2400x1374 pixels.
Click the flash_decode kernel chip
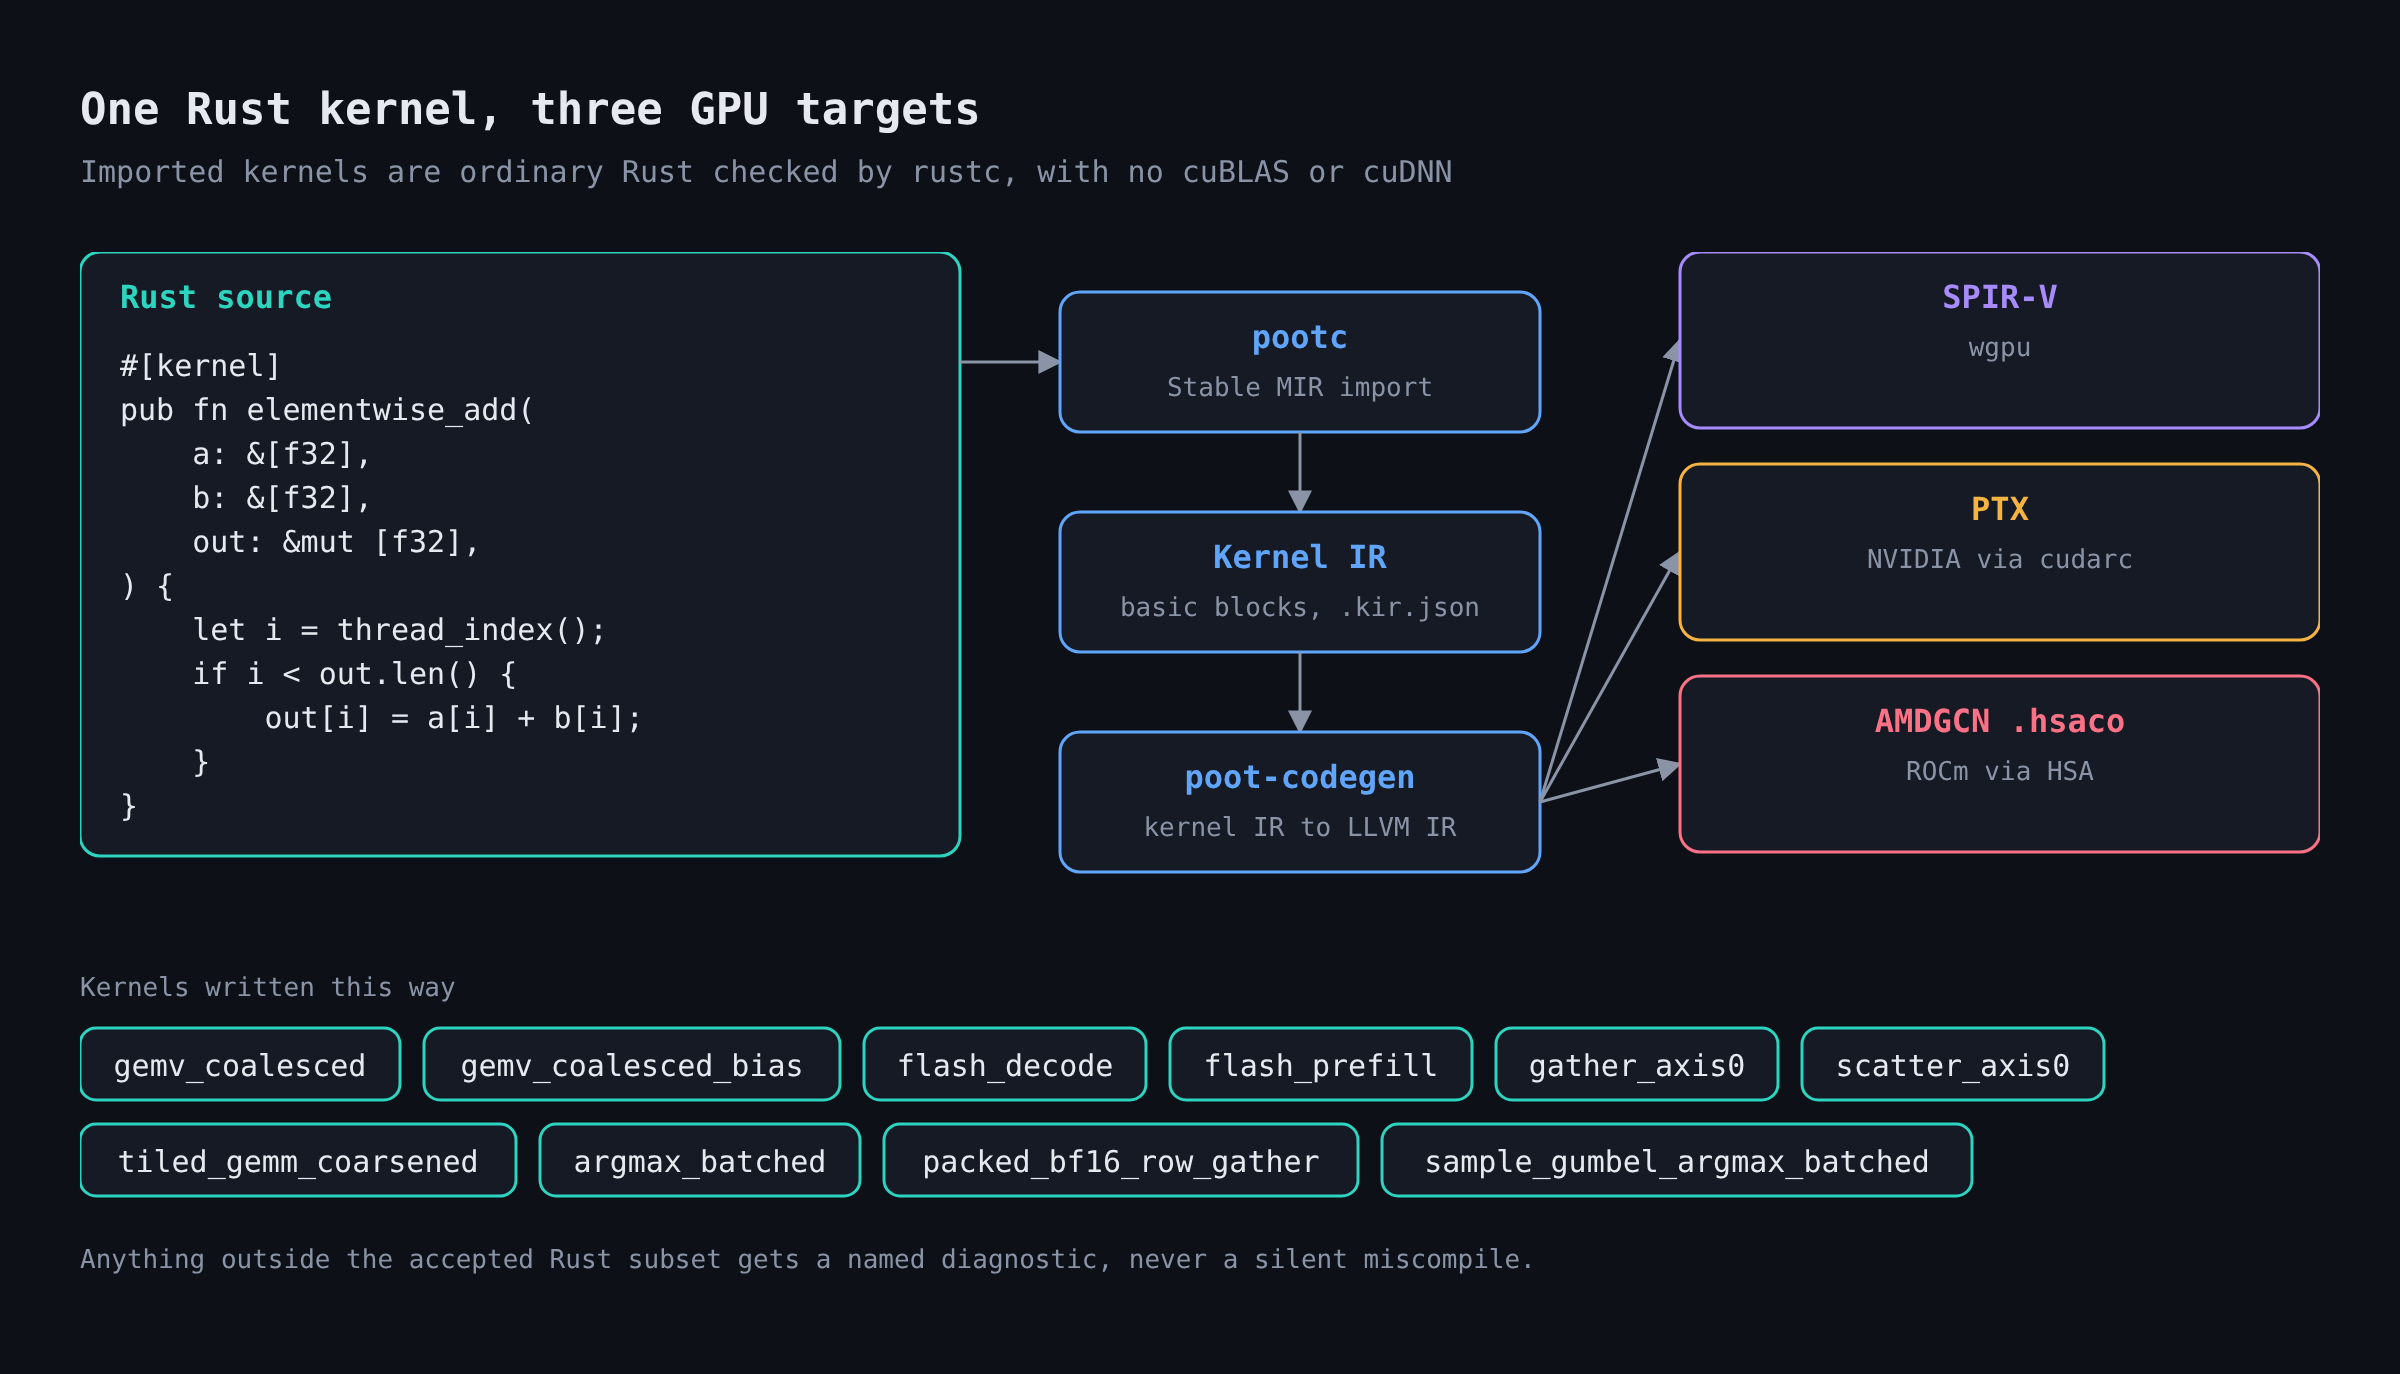(1005, 1064)
